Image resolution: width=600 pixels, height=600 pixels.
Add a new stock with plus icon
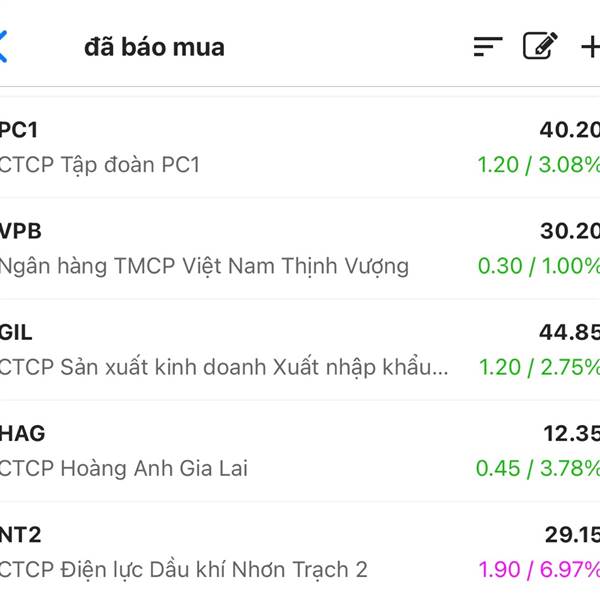[590, 47]
